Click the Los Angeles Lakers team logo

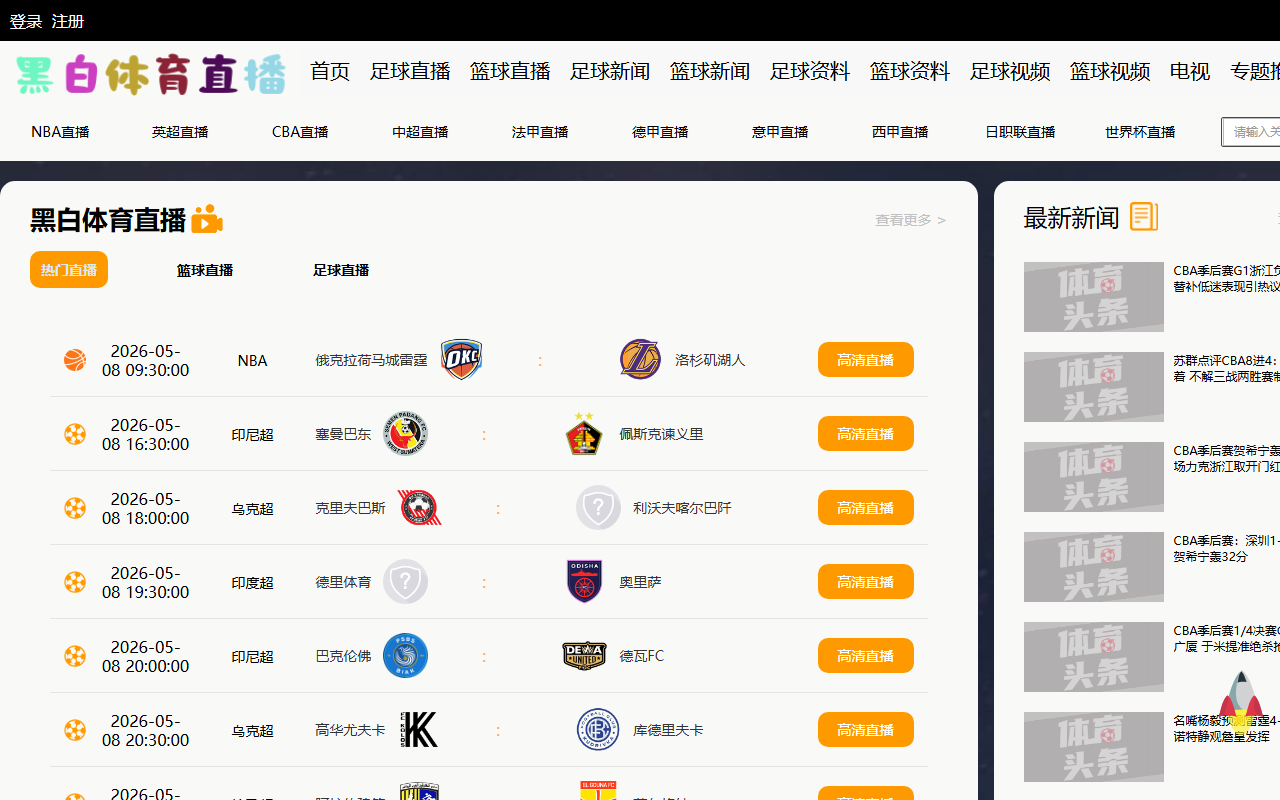point(640,360)
